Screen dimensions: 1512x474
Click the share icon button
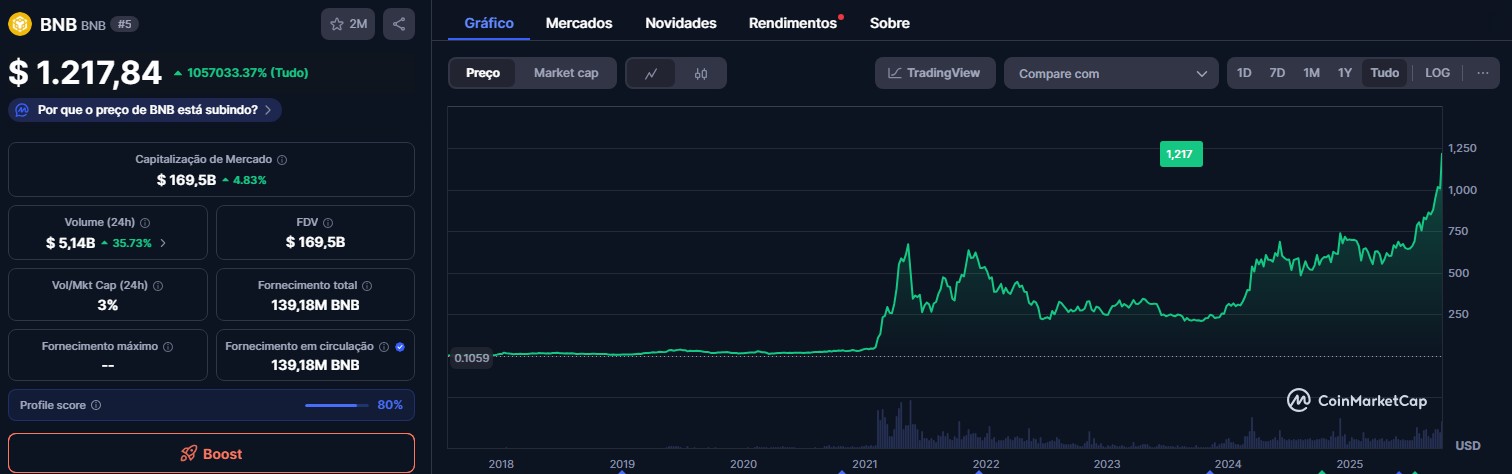[x=399, y=24]
